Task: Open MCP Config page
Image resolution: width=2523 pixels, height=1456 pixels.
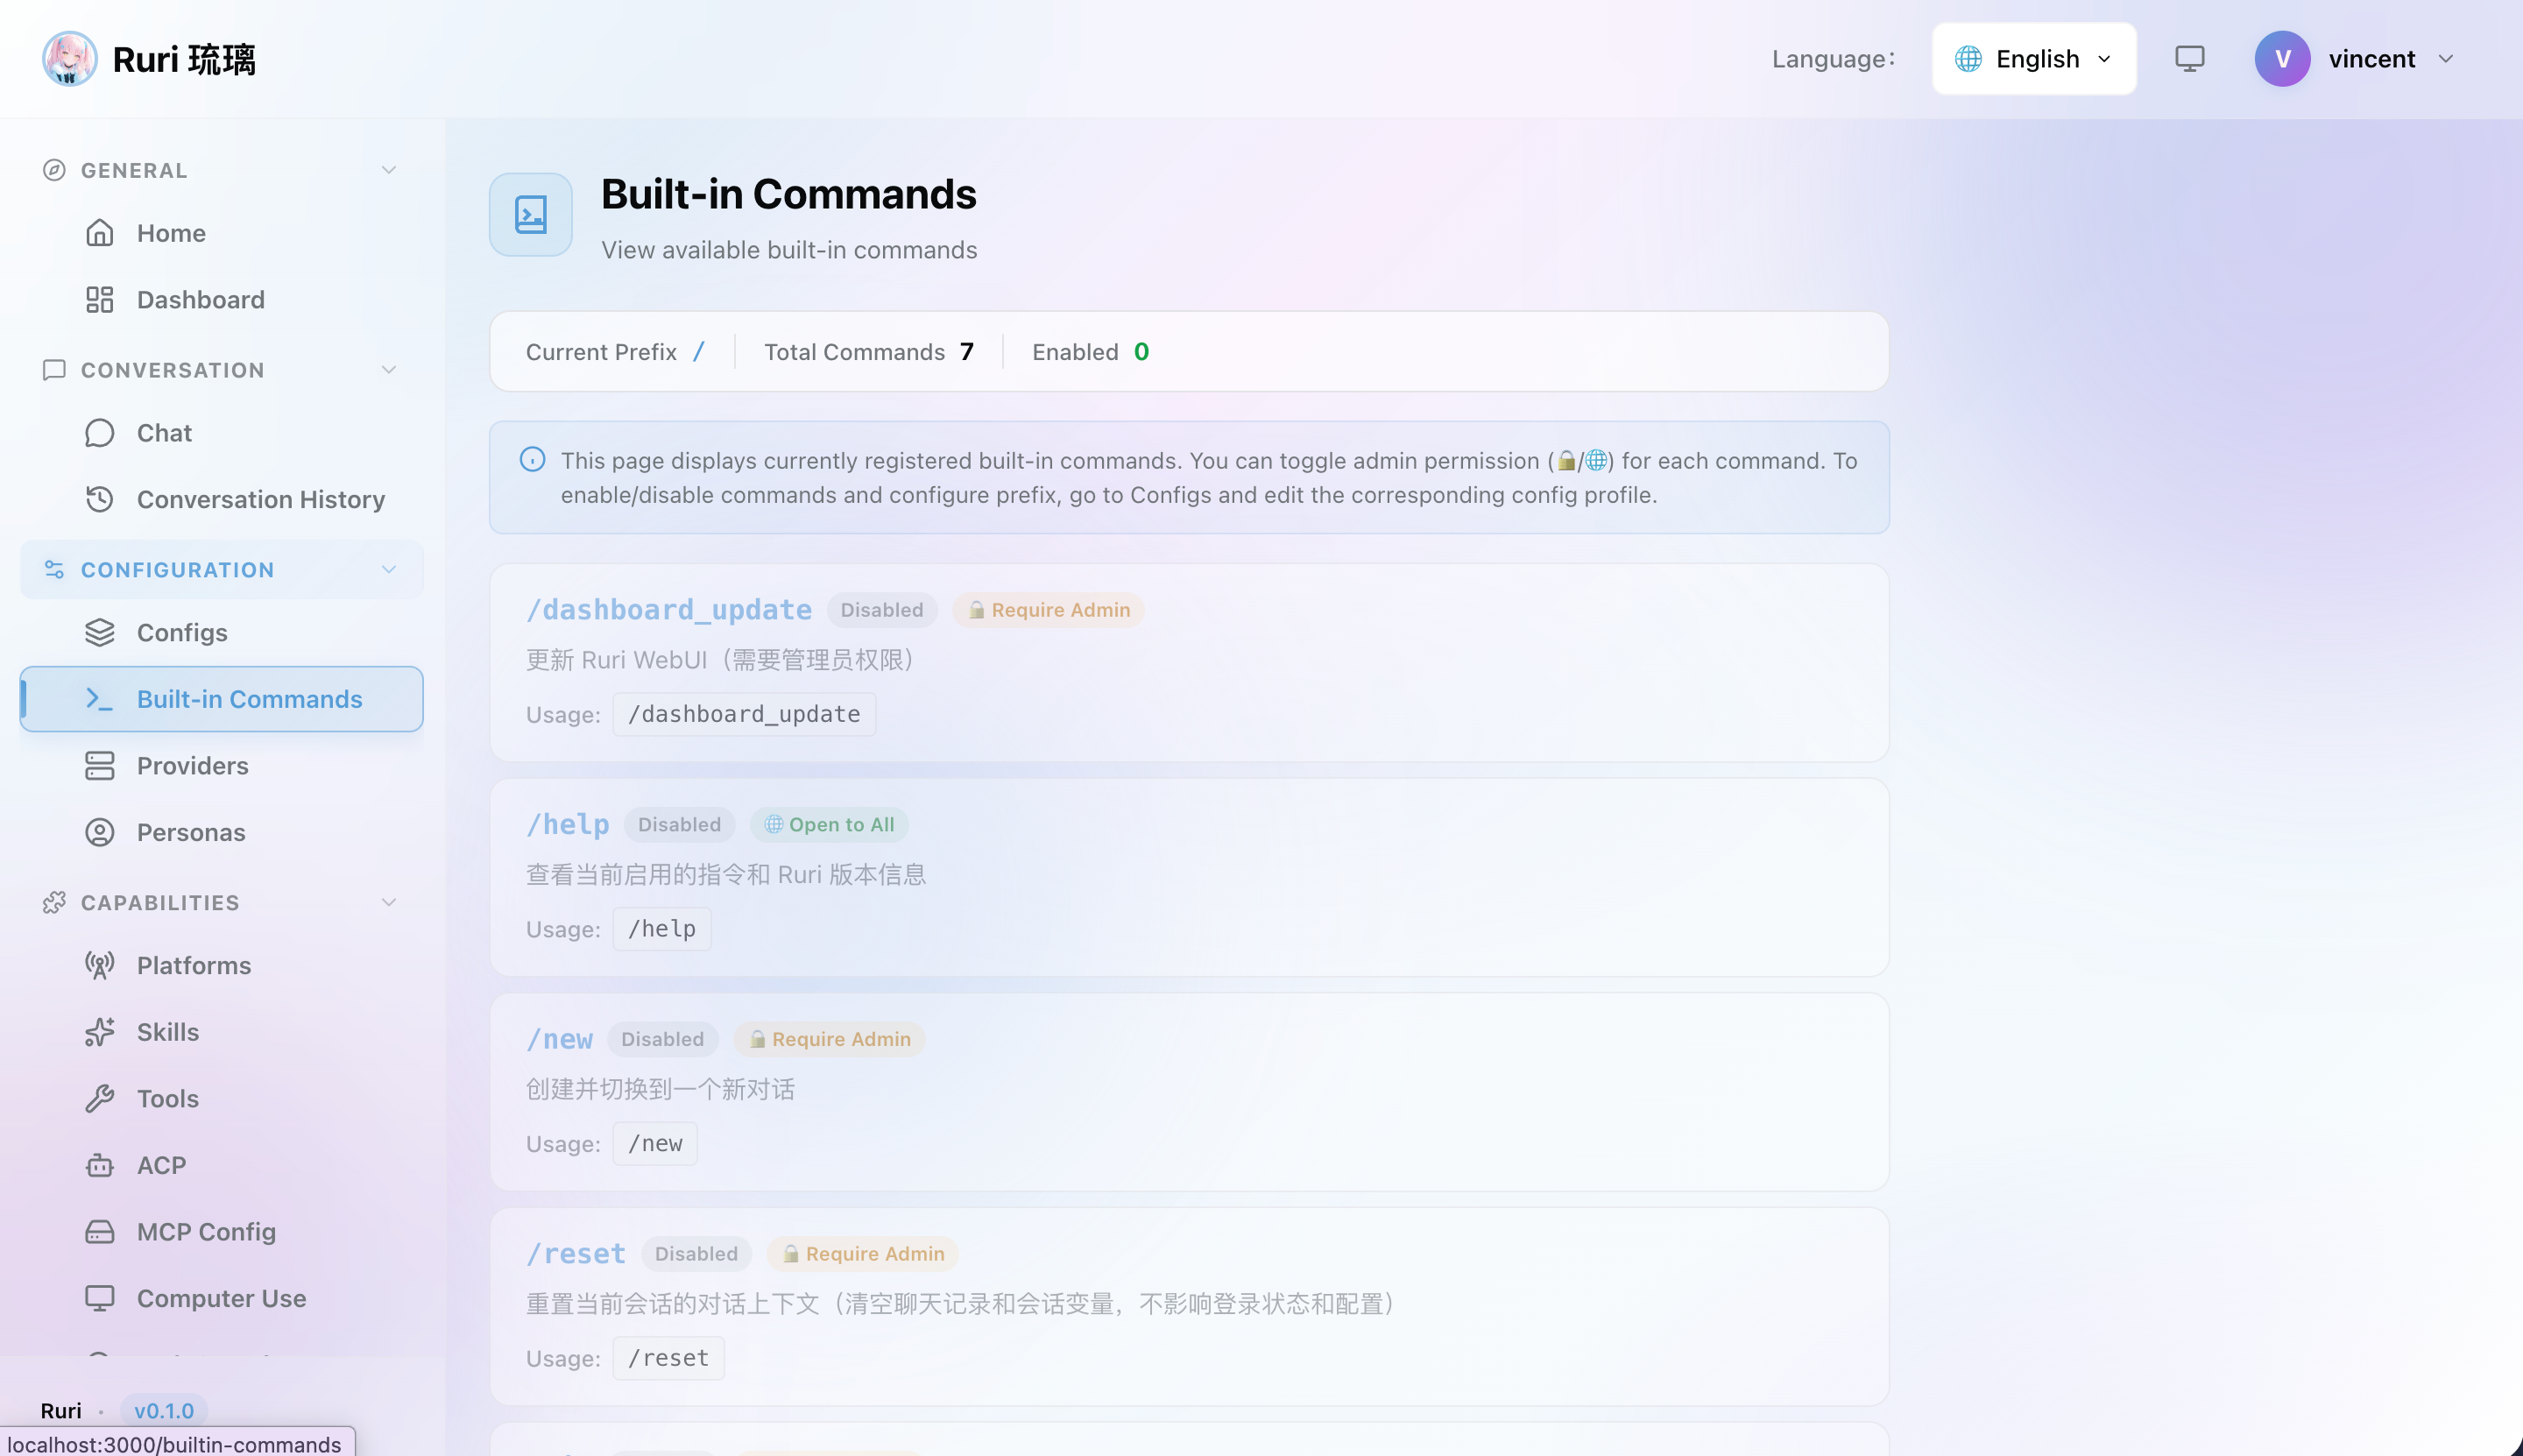Action: 222,1231
